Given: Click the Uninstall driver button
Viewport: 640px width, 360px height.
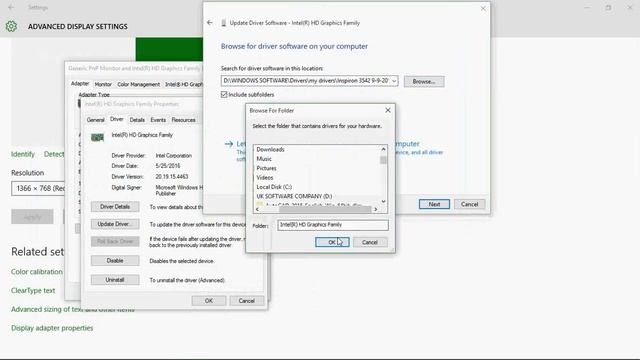Looking at the screenshot, I should pos(115,280).
